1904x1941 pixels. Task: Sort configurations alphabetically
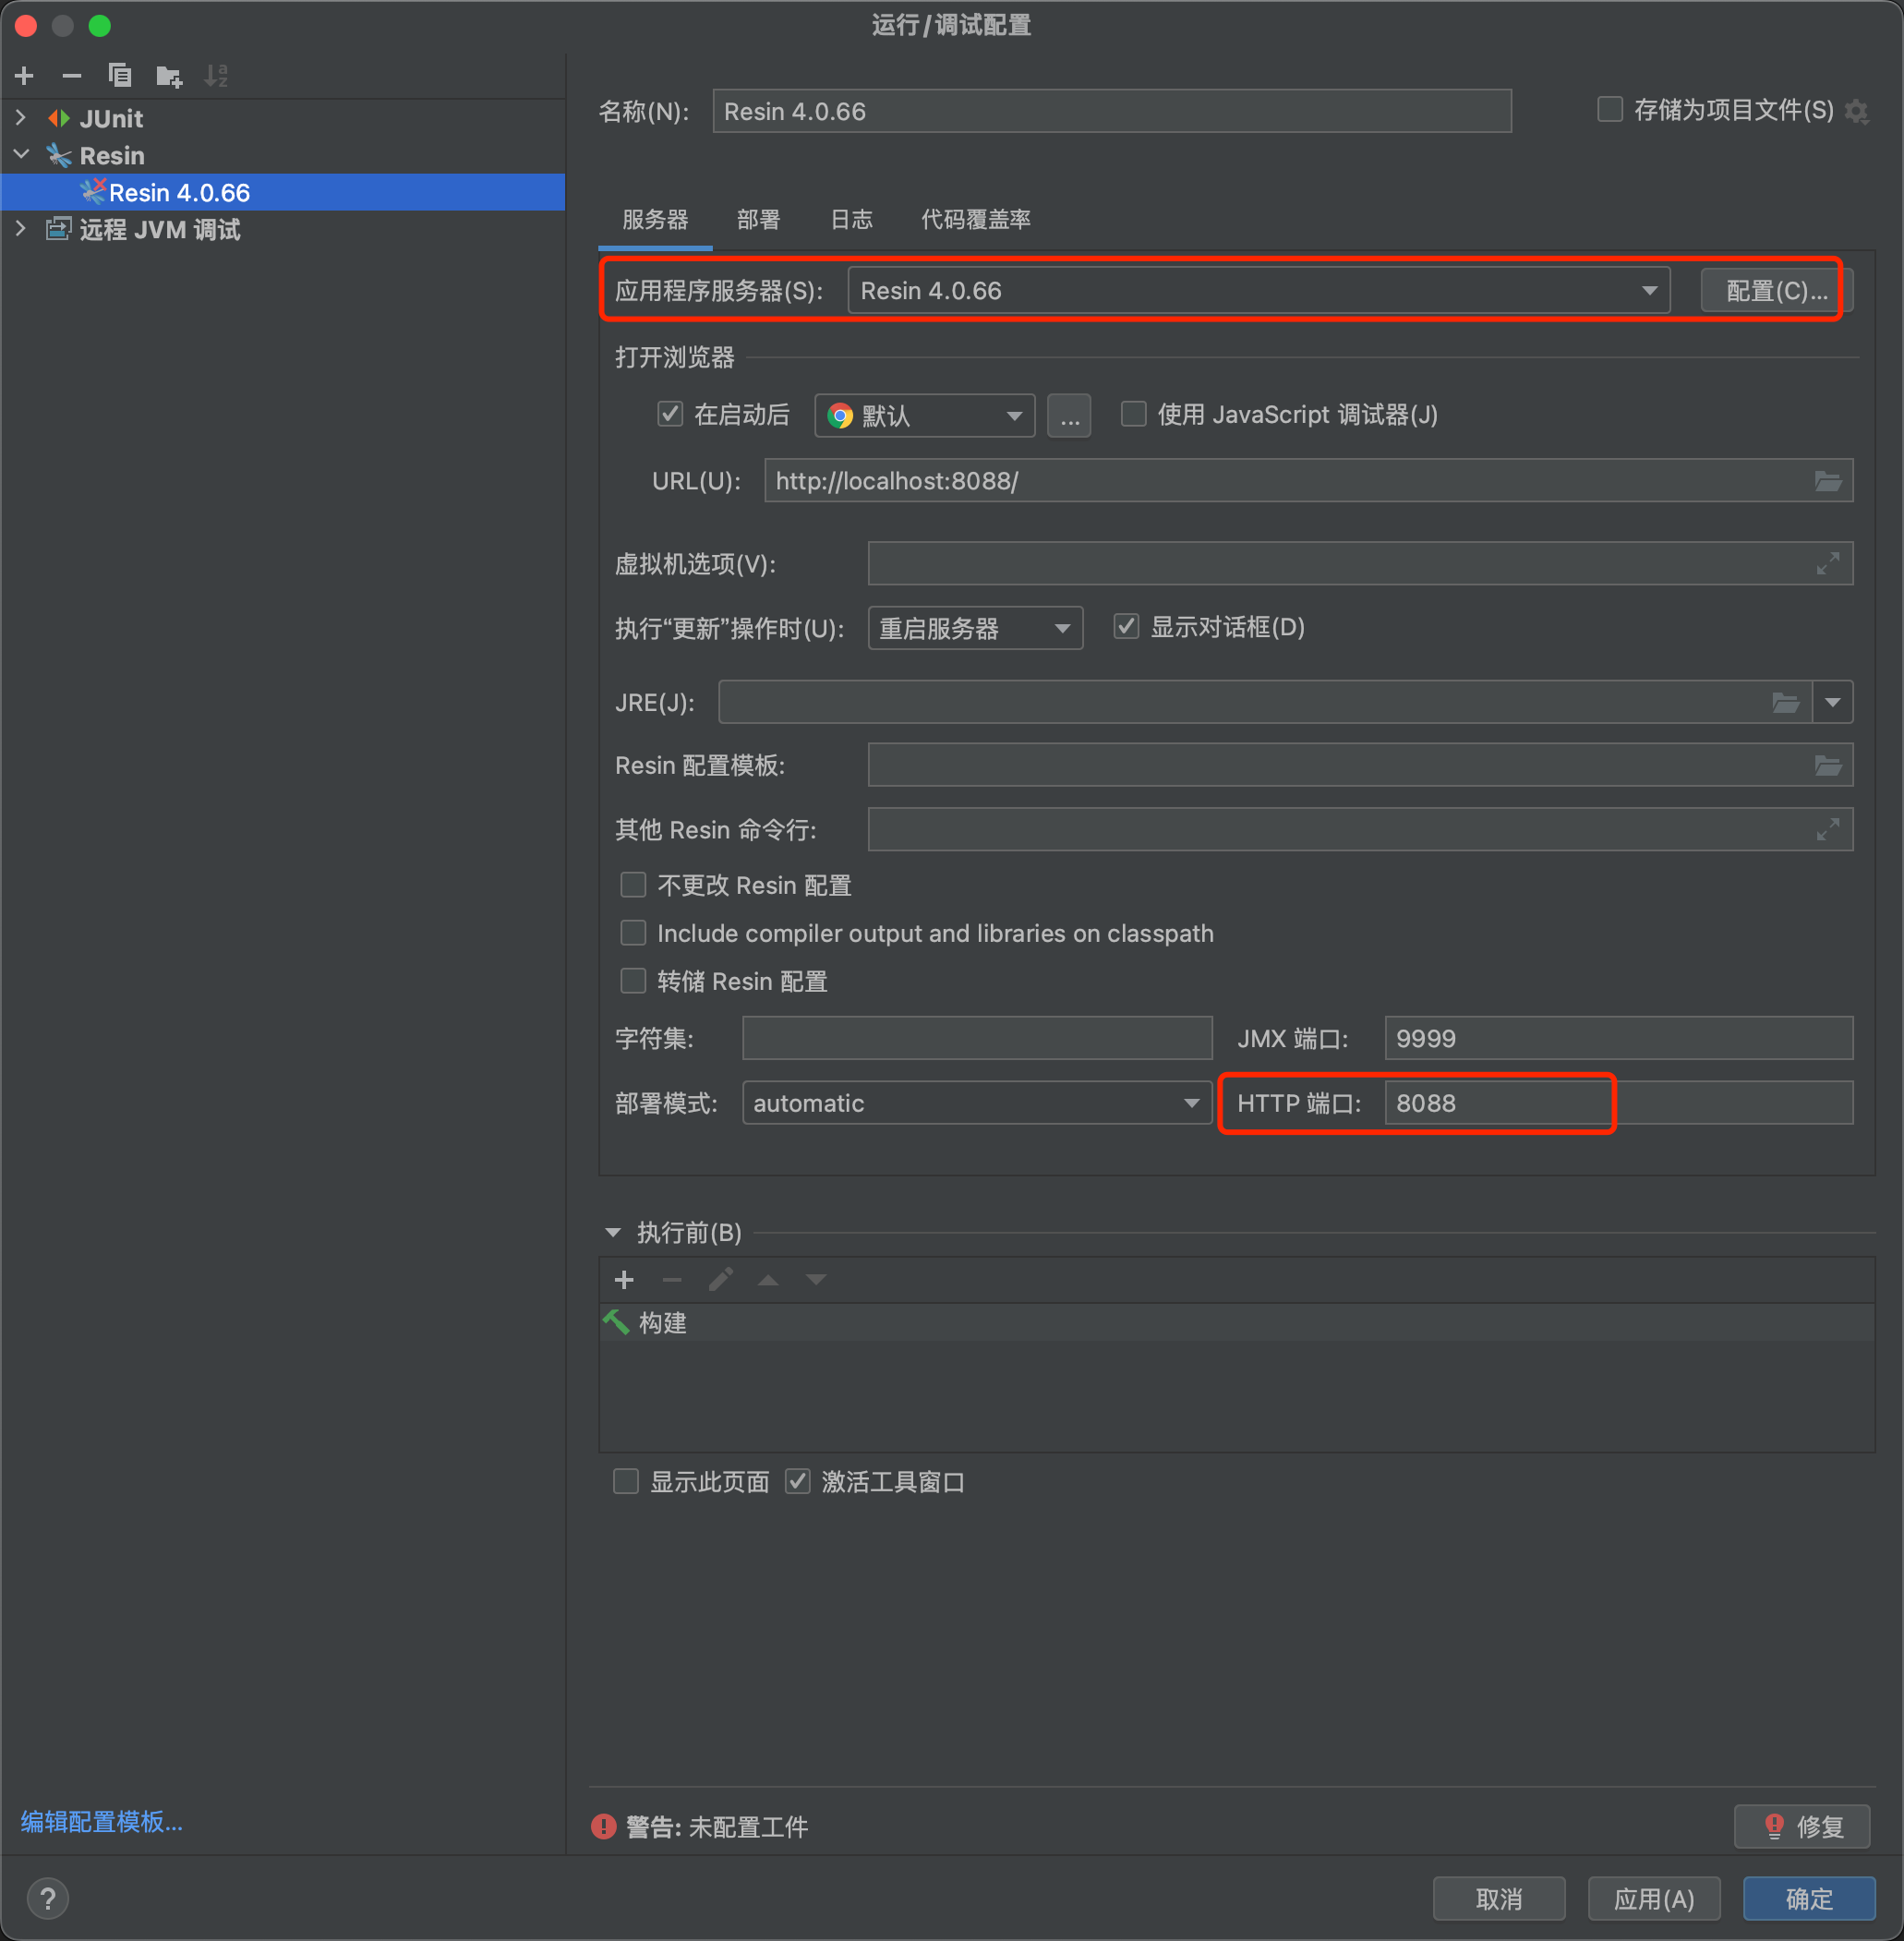[x=216, y=76]
